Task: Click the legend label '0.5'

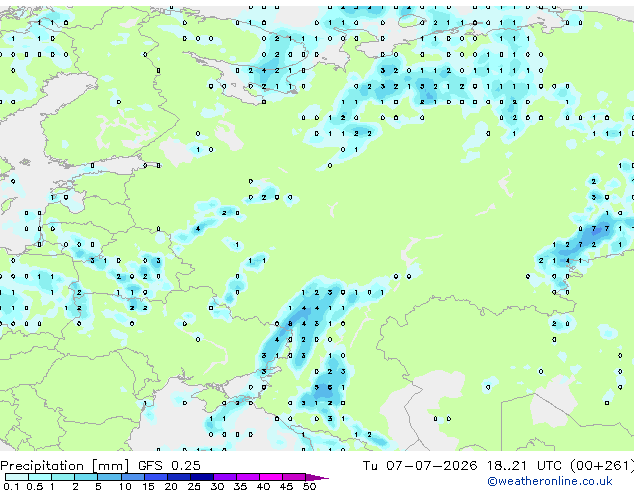Action: (35, 486)
